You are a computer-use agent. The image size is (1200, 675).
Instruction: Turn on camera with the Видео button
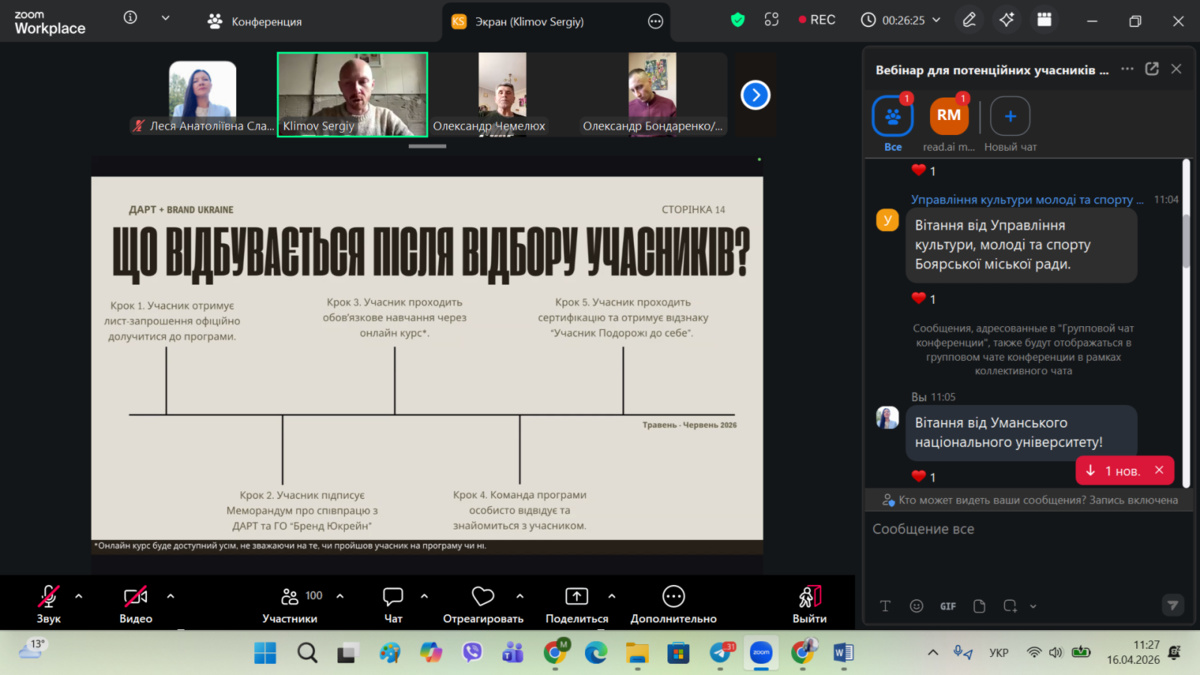[135, 597]
